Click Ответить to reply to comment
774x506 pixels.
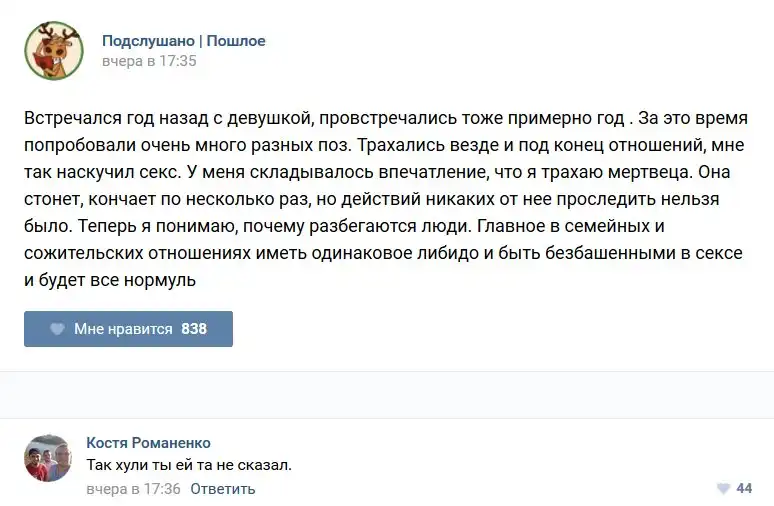[223, 489]
